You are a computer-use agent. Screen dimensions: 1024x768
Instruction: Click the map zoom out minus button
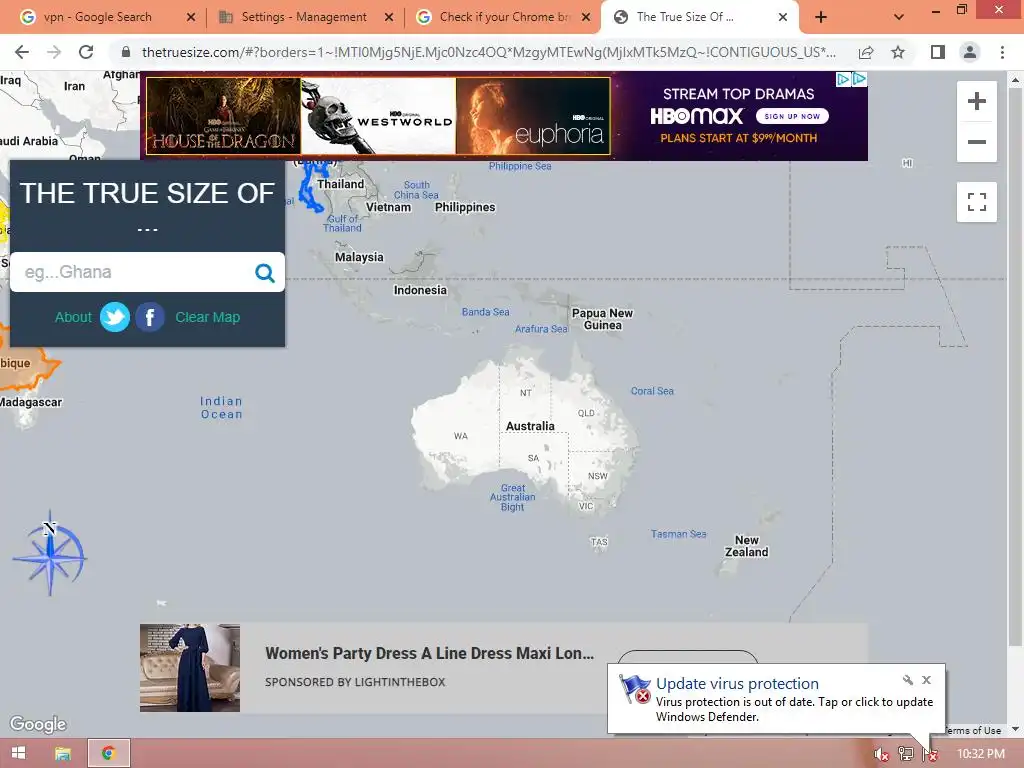[x=976, y=142]
